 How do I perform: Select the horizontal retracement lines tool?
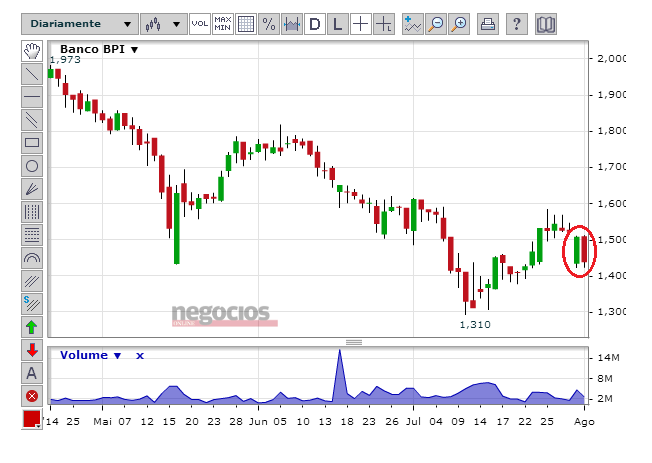tap(32, 235)
